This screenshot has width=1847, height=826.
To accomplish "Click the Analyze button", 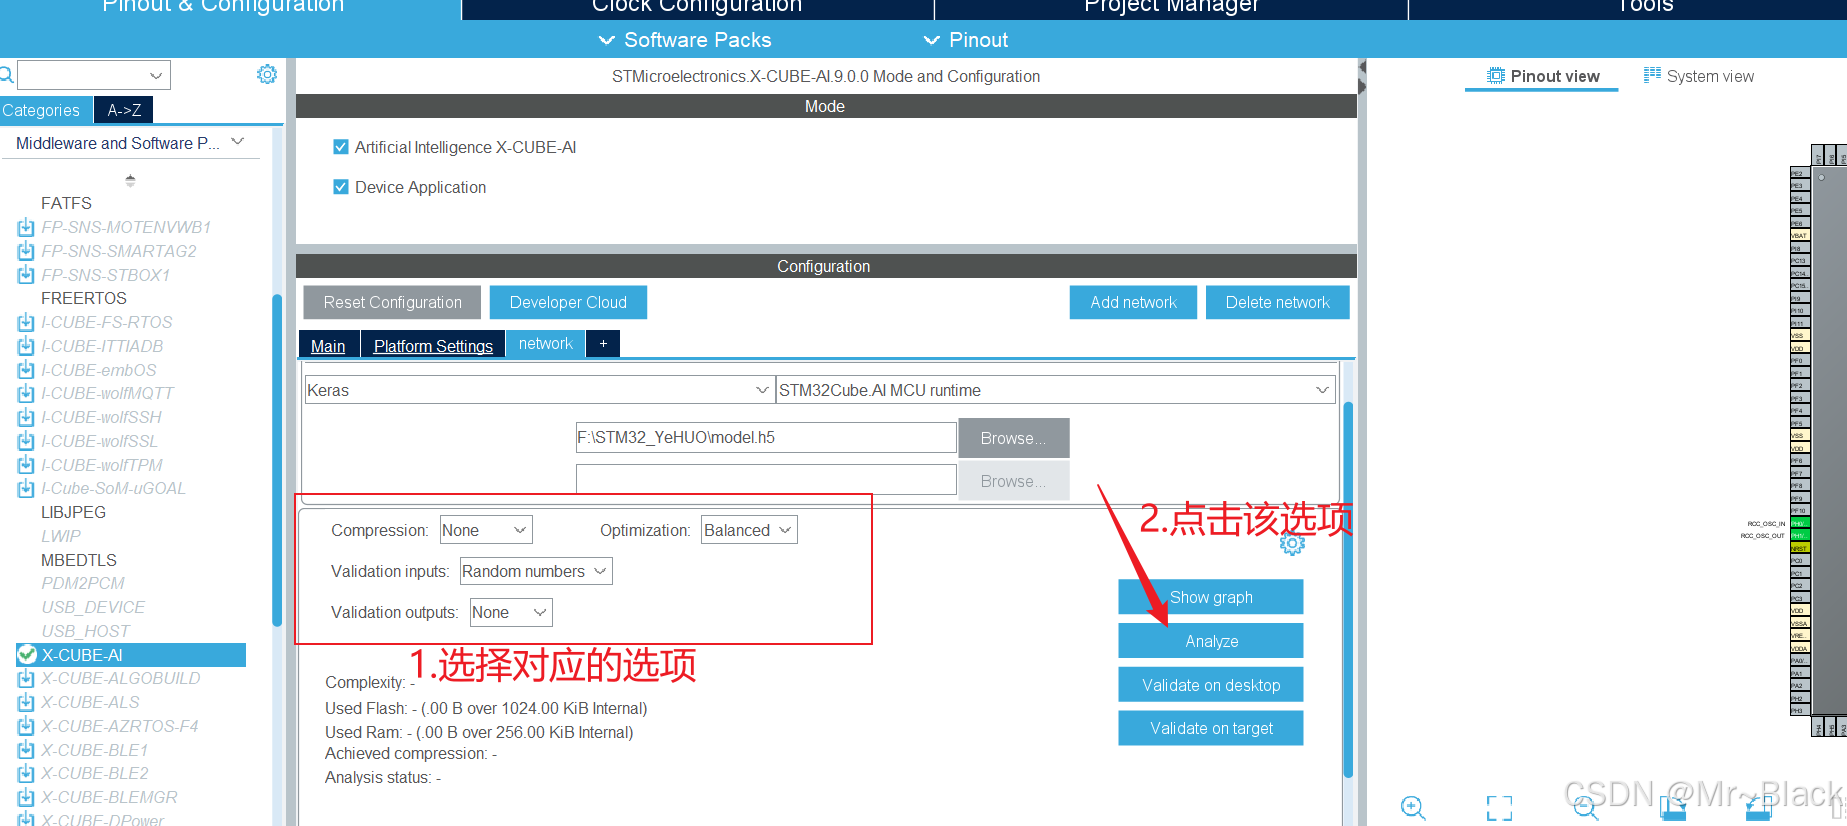I will coord(1211,641).
